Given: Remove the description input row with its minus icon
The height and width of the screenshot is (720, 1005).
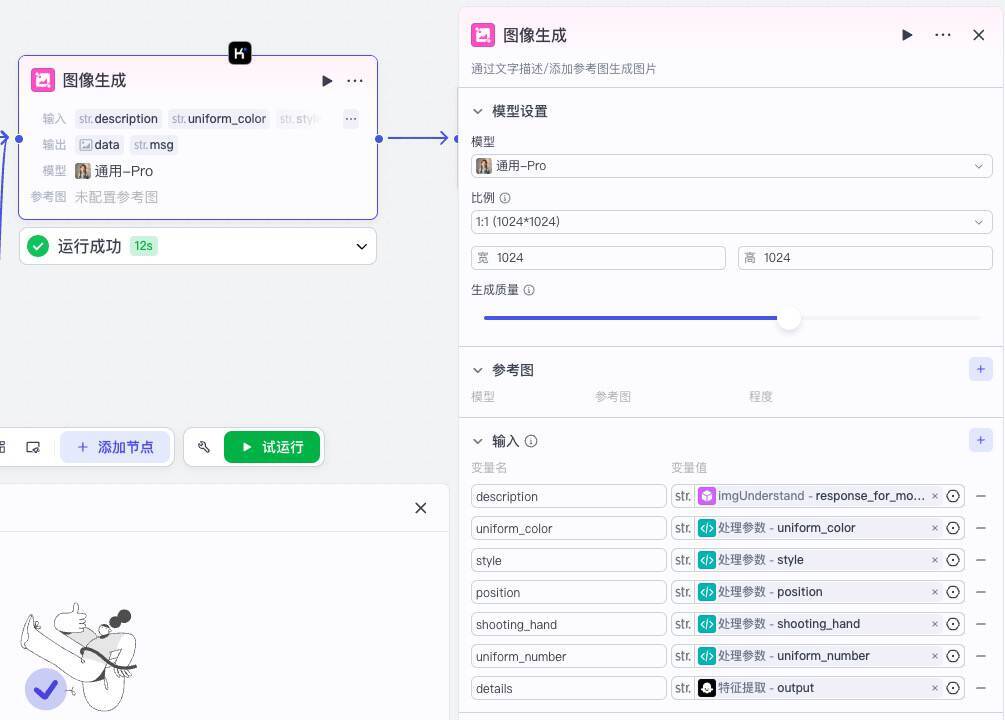Looking at the screenshot, I should pyautogui.click(x=981, y=496).
